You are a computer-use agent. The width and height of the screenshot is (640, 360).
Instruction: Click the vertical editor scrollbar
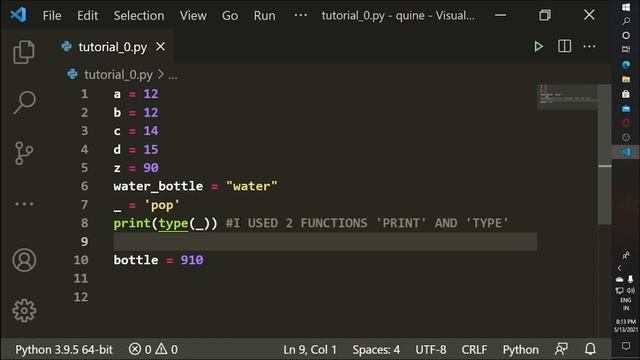click(604, 154)
